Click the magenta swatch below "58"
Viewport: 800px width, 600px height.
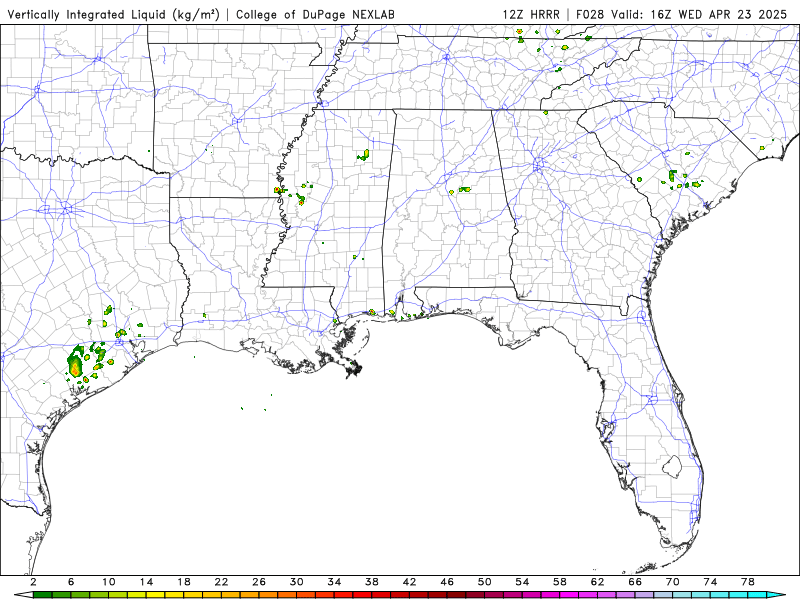pyautogui.click(x=569, y=595)
